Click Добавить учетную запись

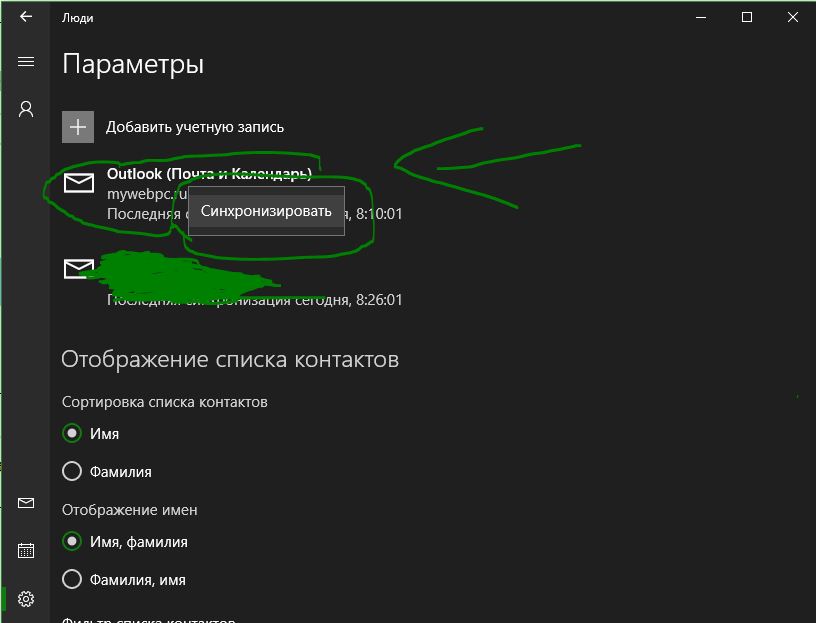coord(195,128)
